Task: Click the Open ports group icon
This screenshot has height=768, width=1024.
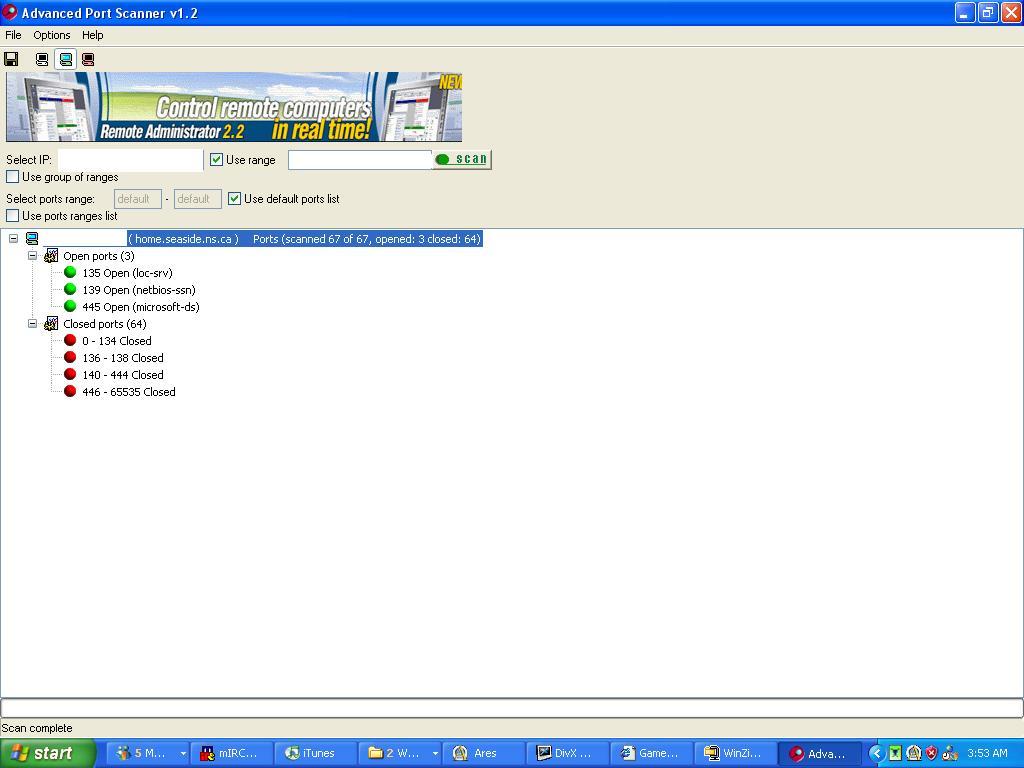Action: click(x=51, y=256)
